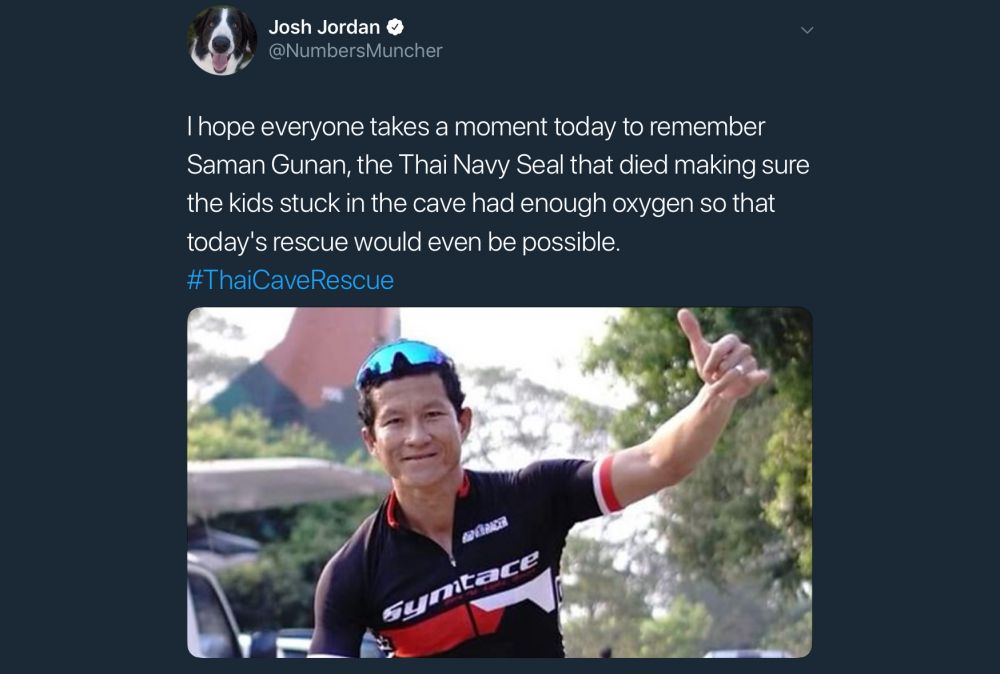Open the dog profile avatar
The image size is (1000, 674).
pyautogui.click(x=222, y=41)
